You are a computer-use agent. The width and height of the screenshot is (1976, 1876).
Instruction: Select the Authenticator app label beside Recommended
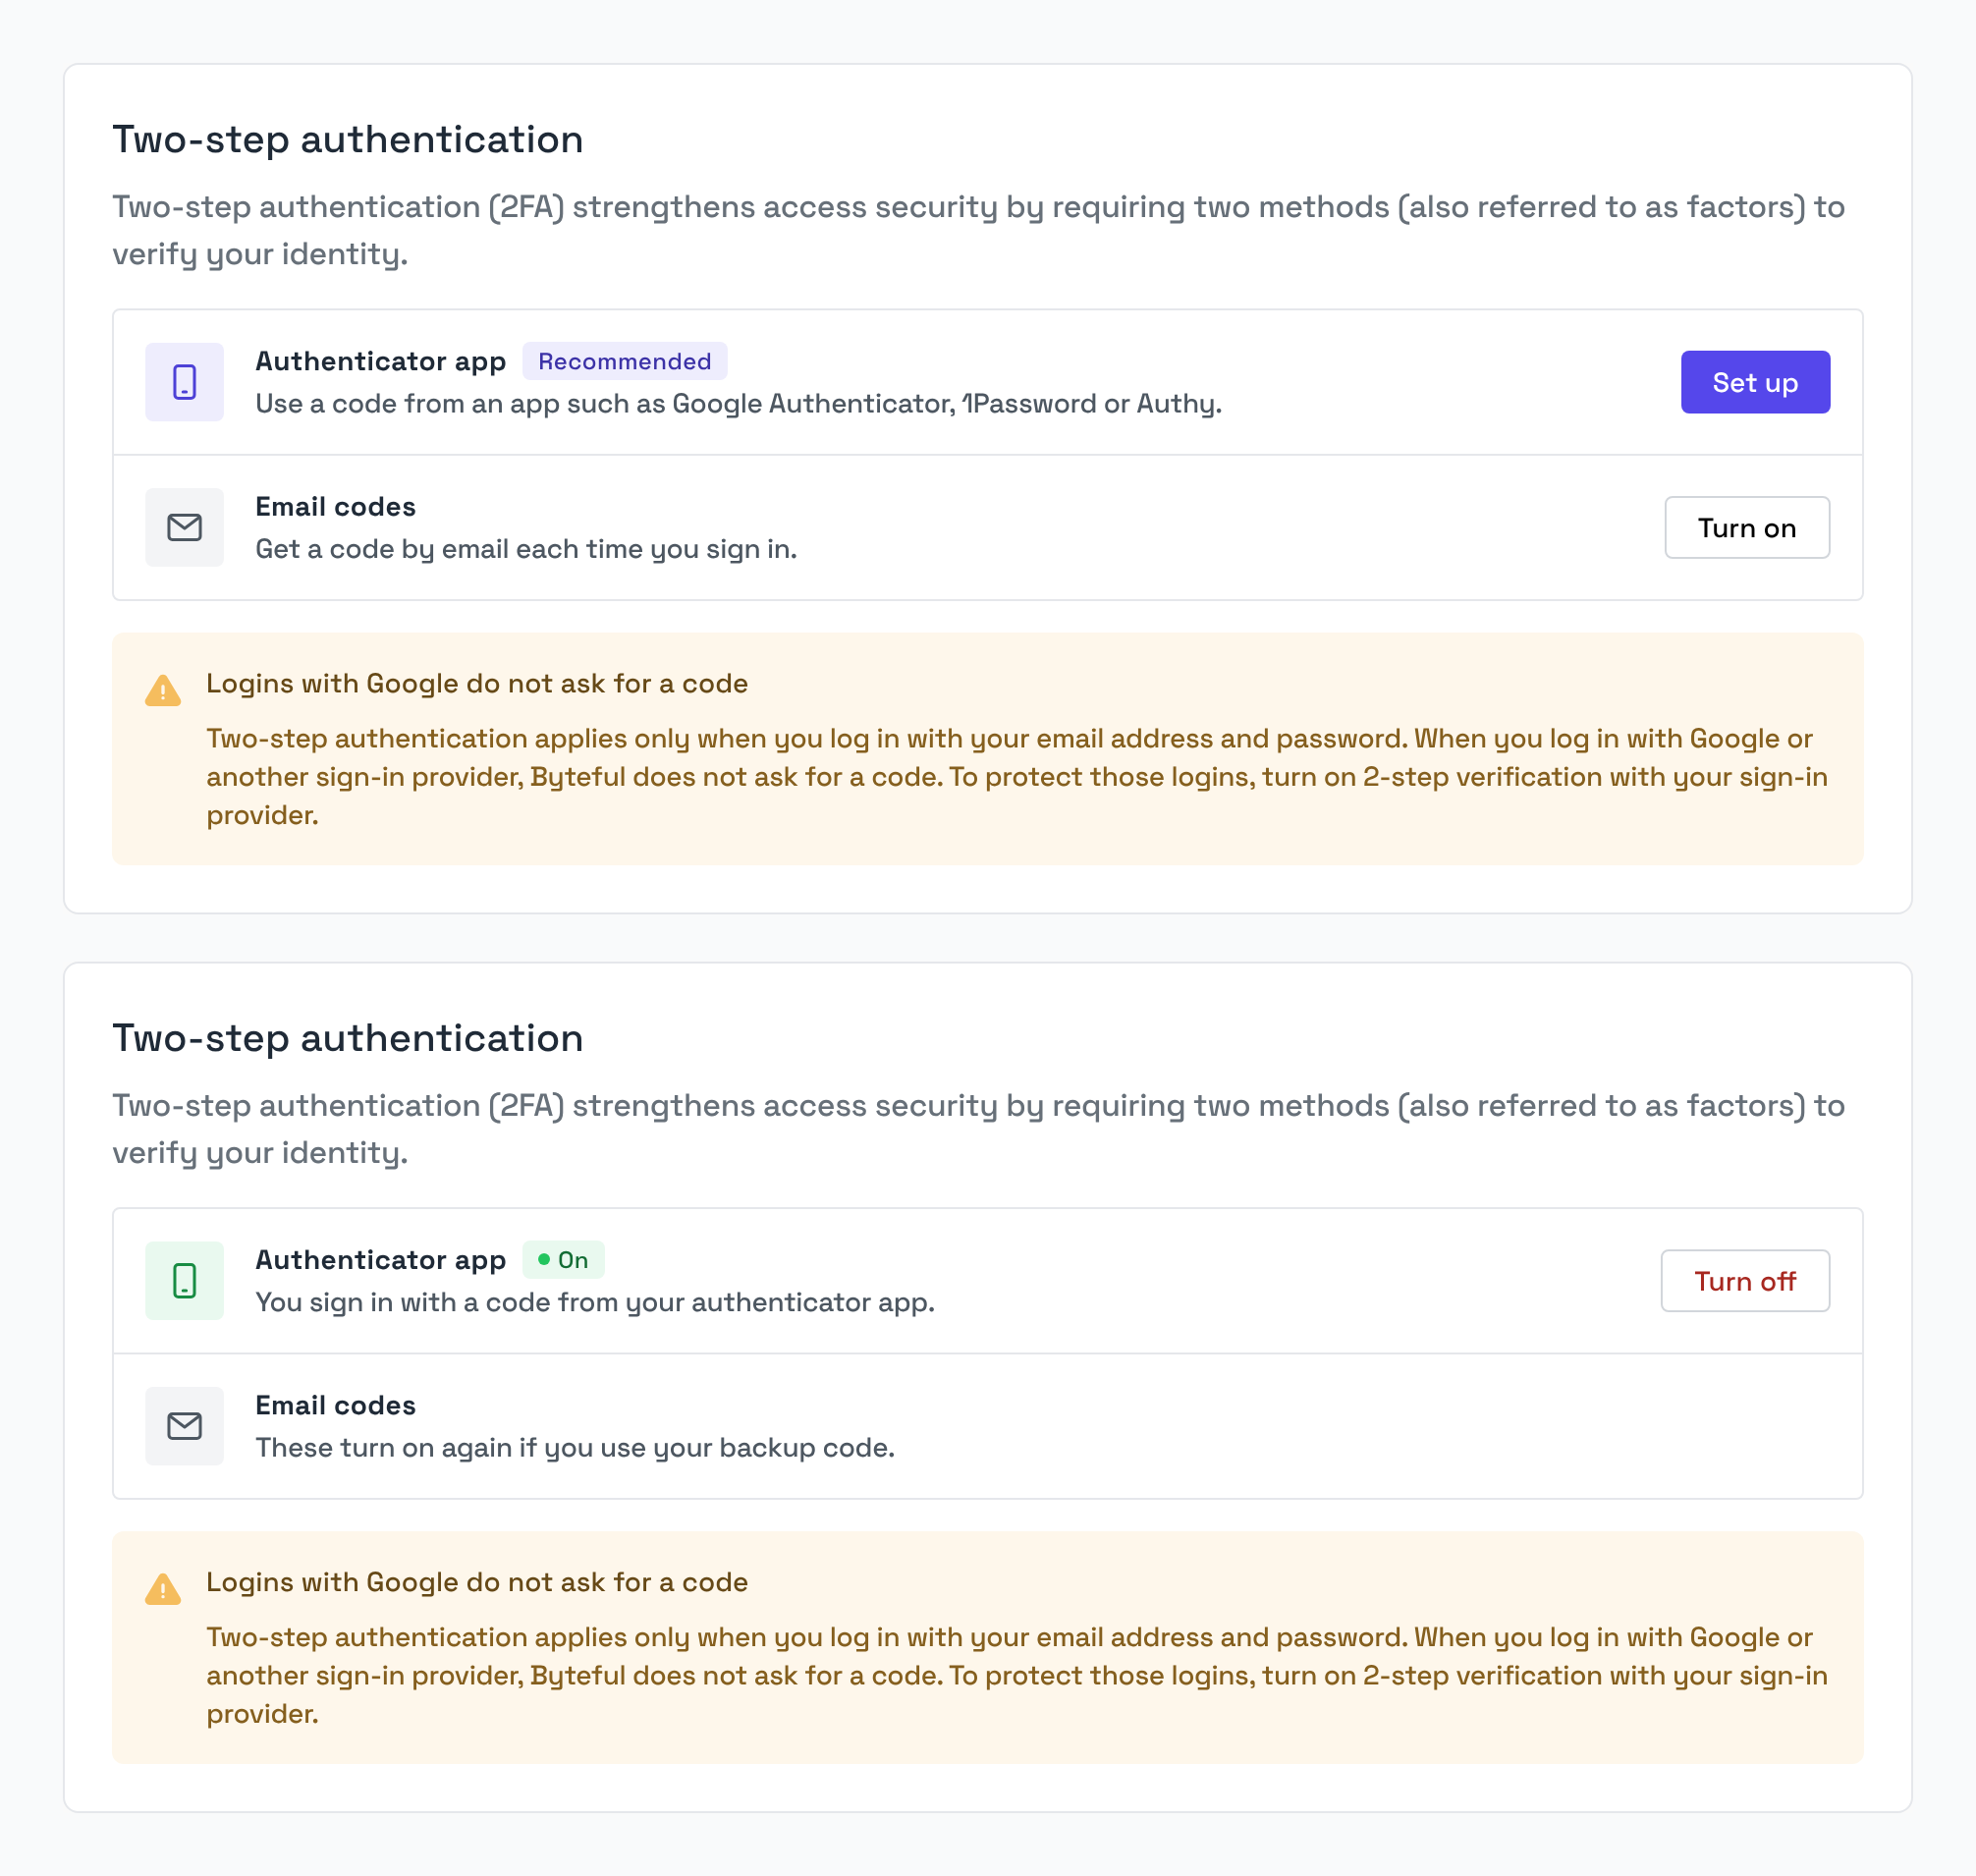[x=380, y=361]
